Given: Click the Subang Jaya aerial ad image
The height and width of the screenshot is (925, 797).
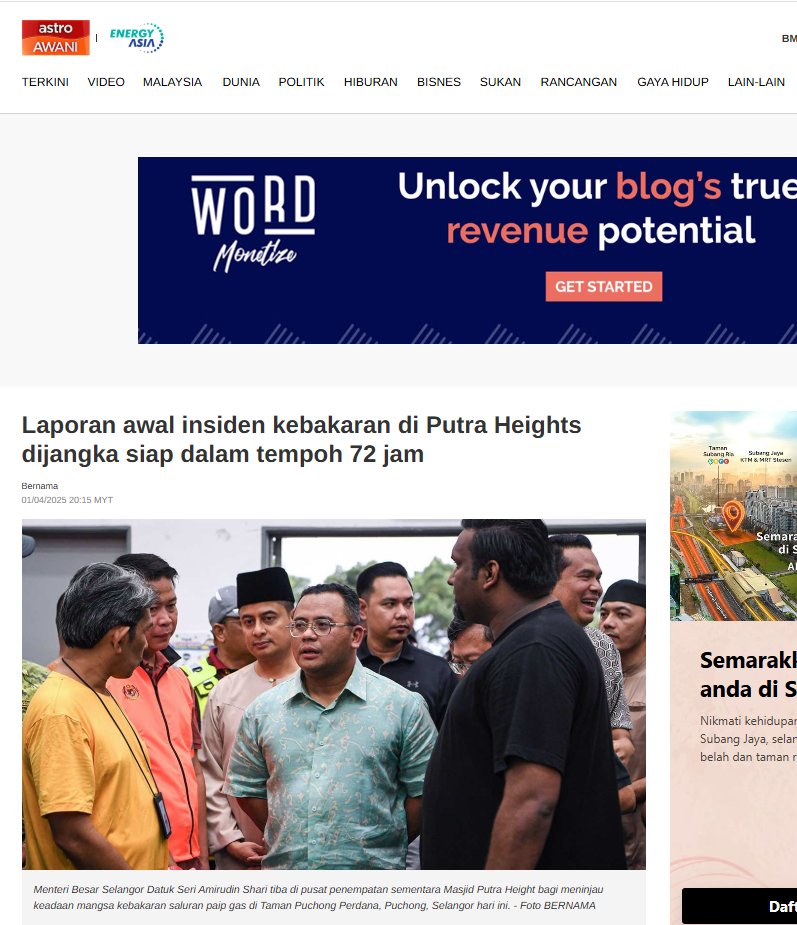Looking at the screenshot, I should pyautogui.click(x=733, y=516).
